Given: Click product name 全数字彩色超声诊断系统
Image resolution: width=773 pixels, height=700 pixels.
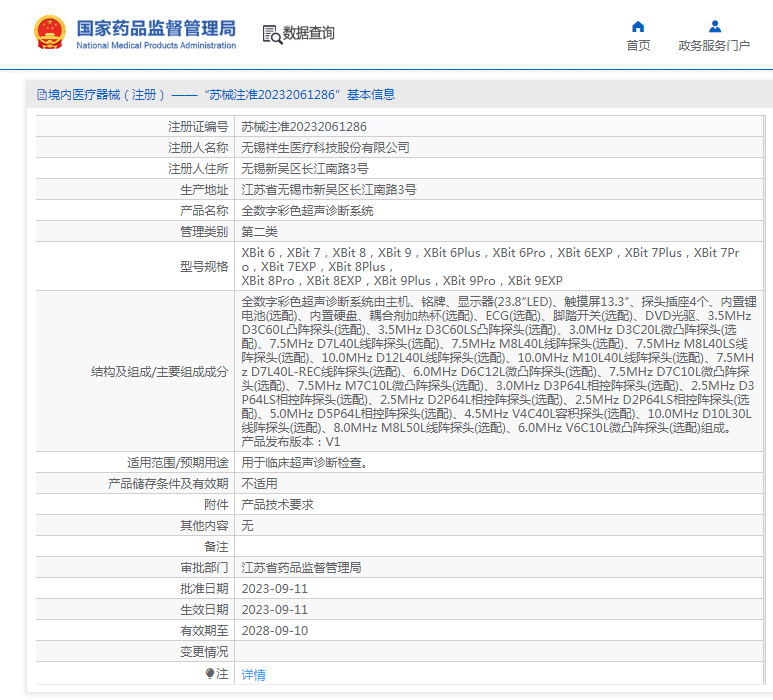Looking at the screenshot, I should 308,211.
